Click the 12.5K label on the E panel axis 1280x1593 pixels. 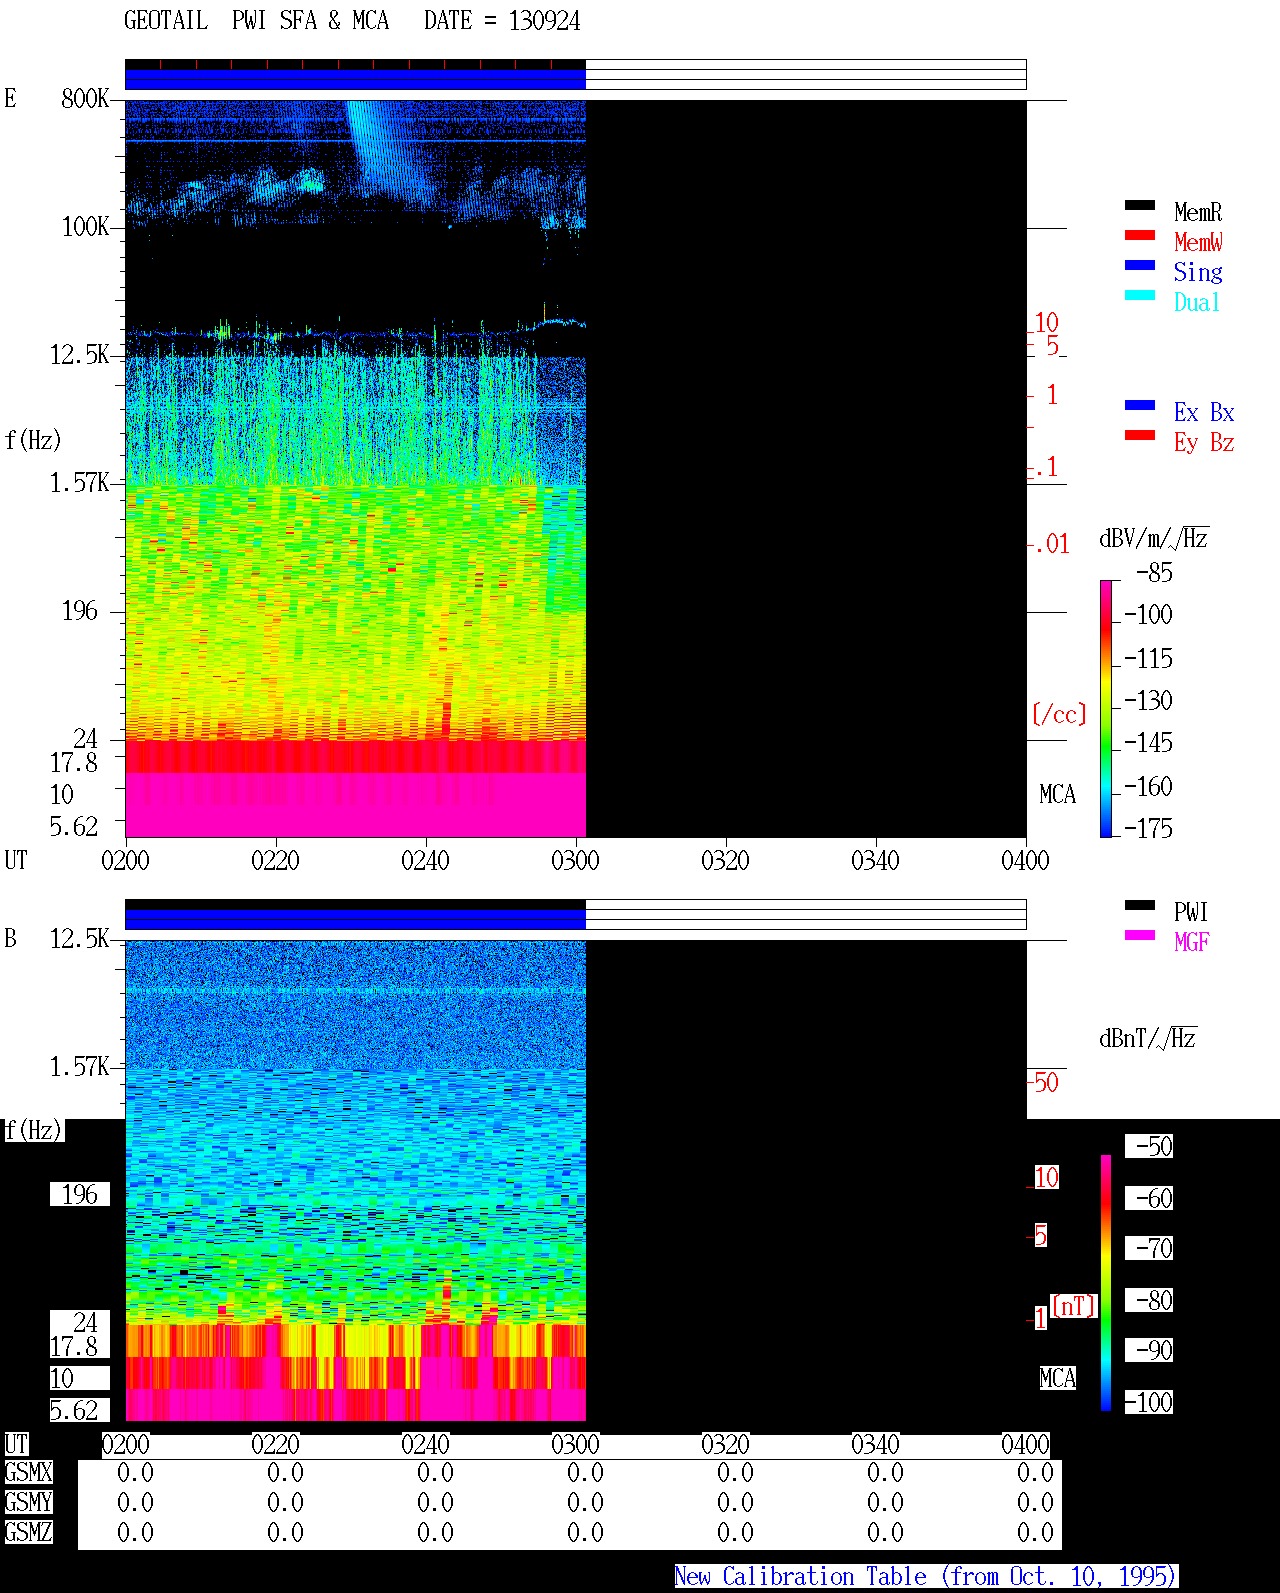point(80,354)
